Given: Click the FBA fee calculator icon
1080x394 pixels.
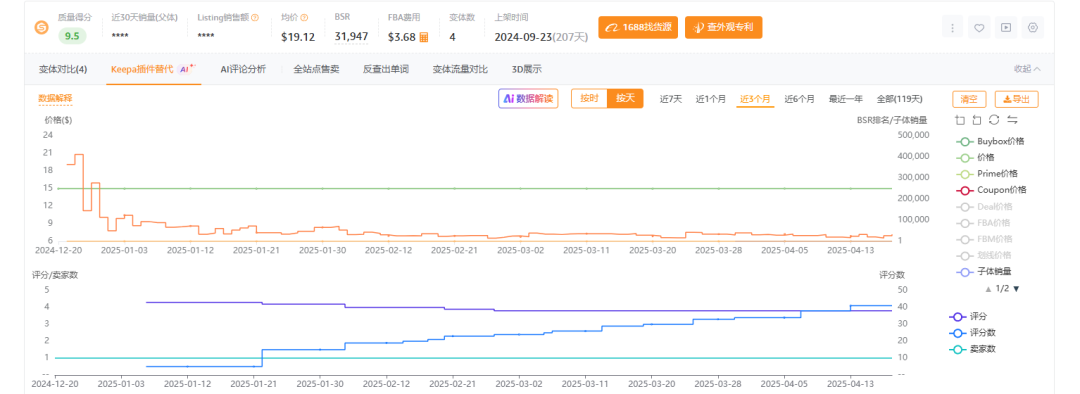Looking at the screenshot, I should coord(424,37).
